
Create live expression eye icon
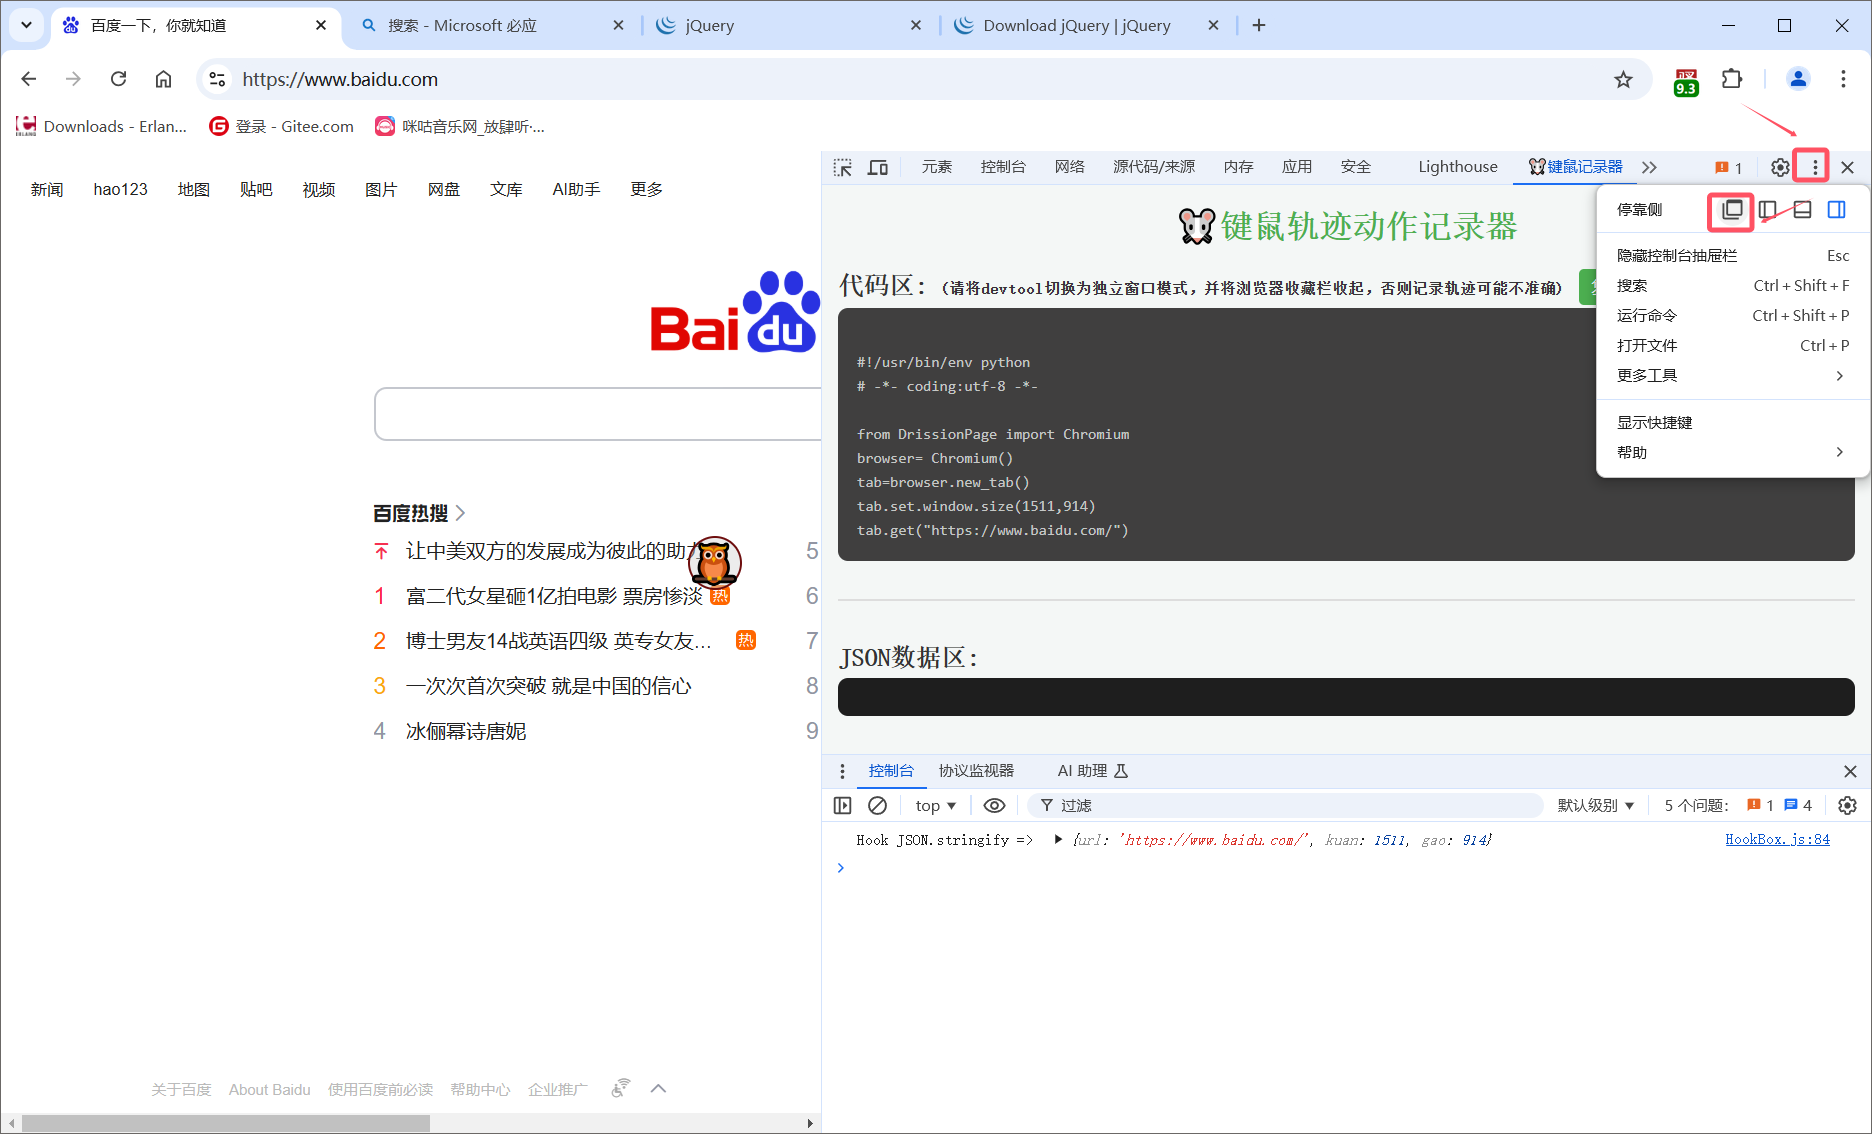coord(994,805)
